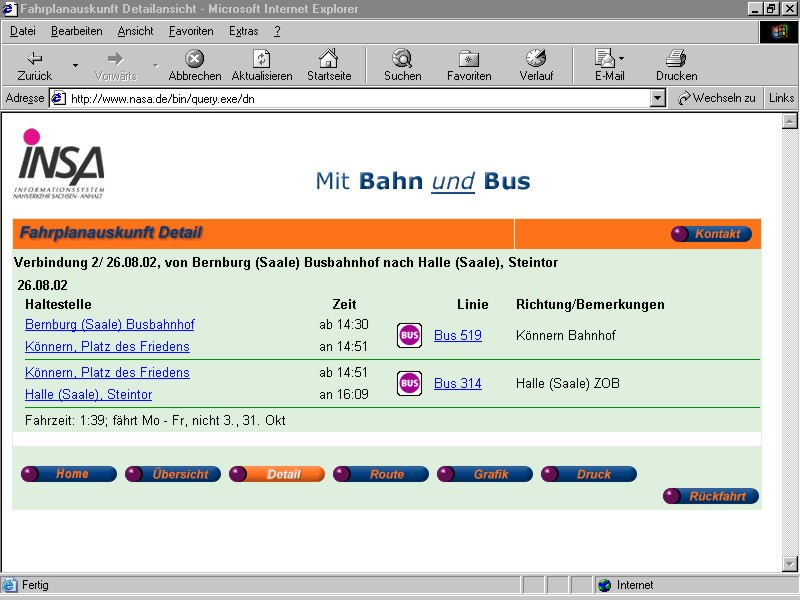
Task: Click the Internet zone globe icon
Action: point(605,585)
